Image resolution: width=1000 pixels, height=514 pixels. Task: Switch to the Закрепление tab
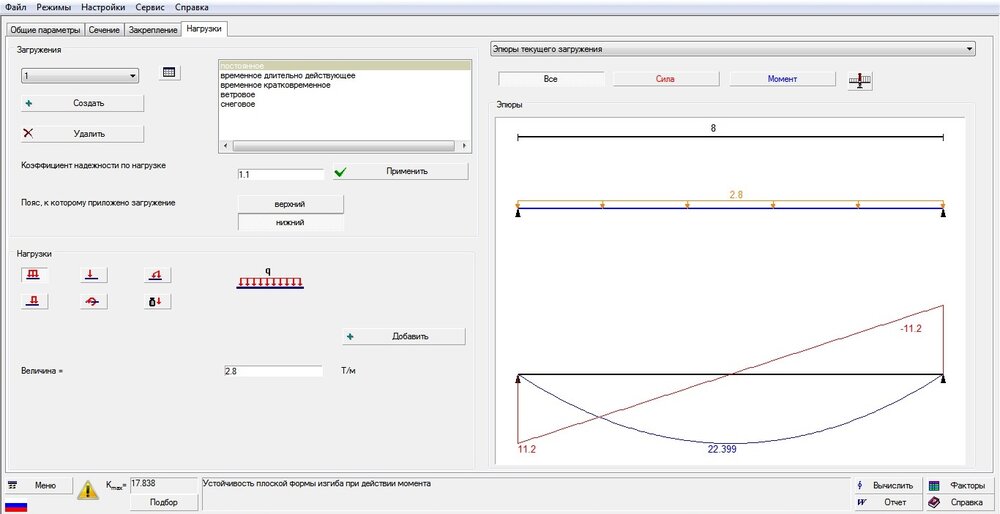pos(153,30)
